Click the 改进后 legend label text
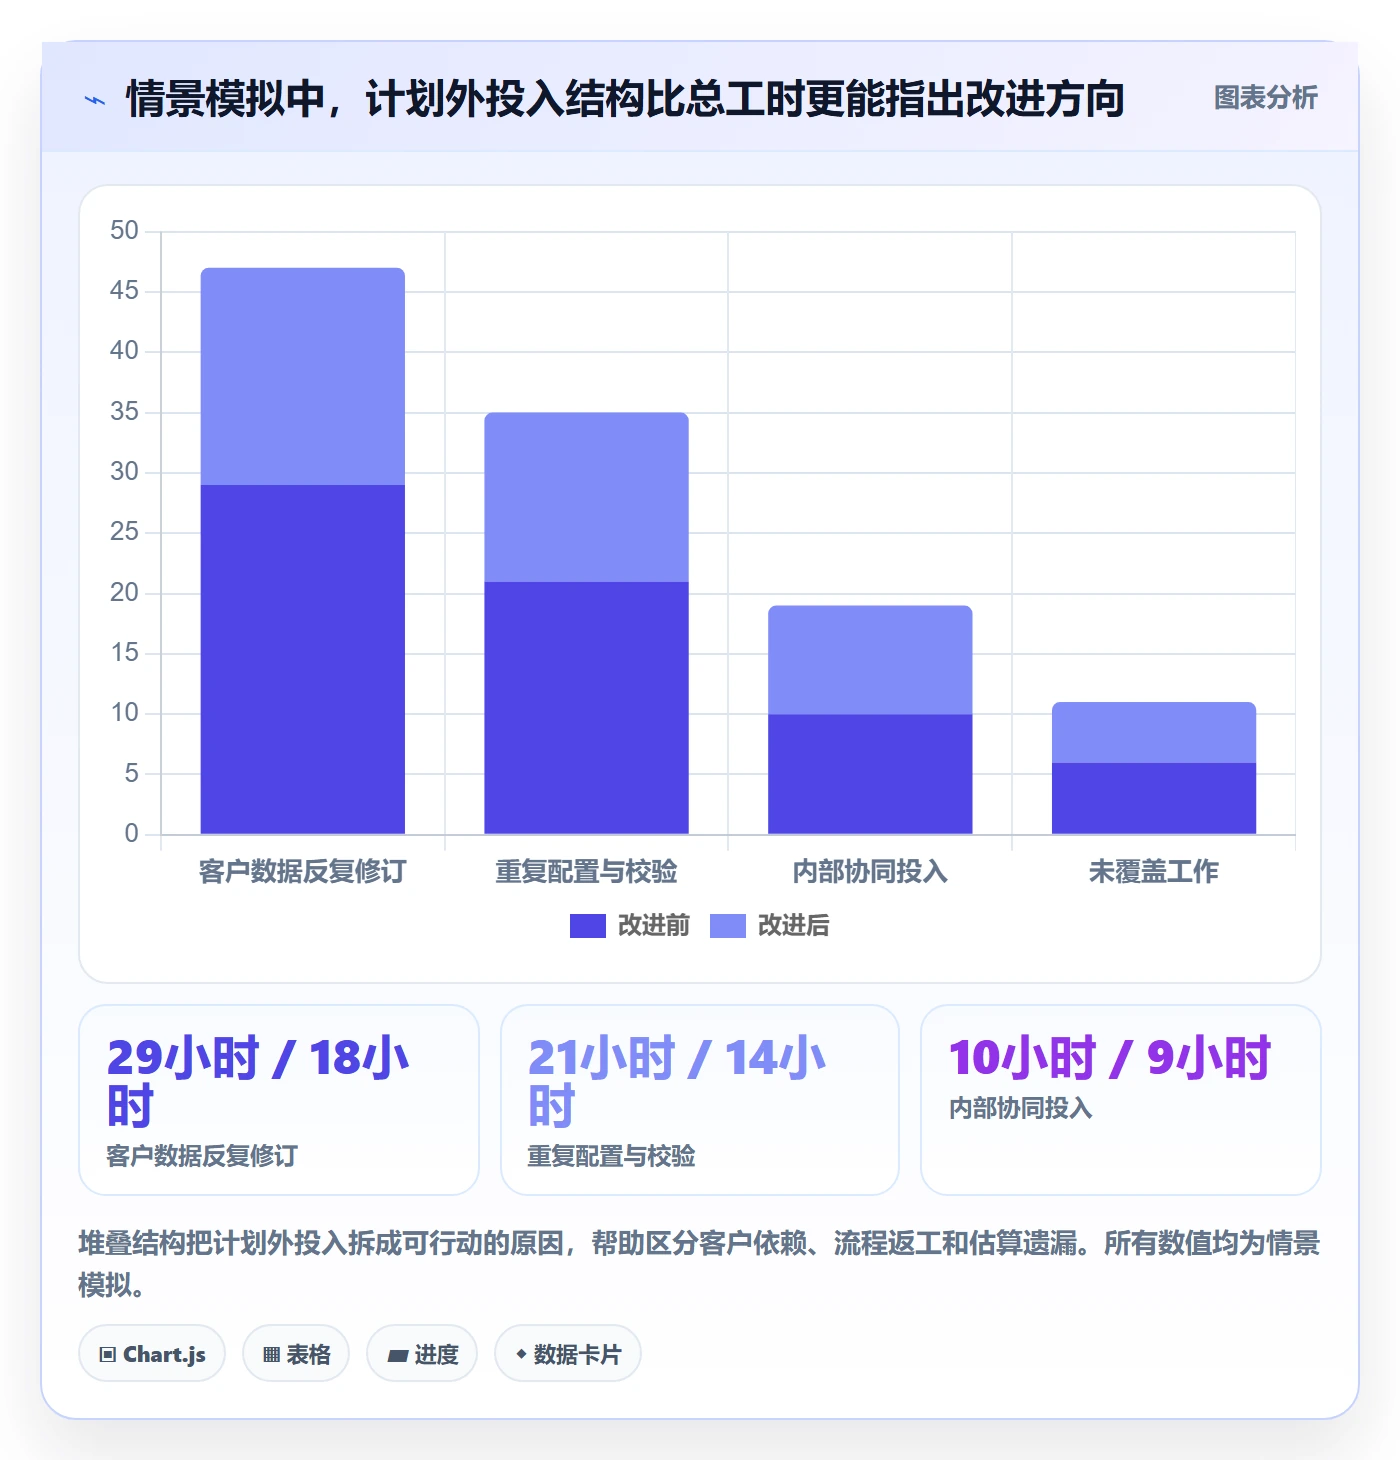This screenshot has height=1460, width=1400. tap(793, 926)
